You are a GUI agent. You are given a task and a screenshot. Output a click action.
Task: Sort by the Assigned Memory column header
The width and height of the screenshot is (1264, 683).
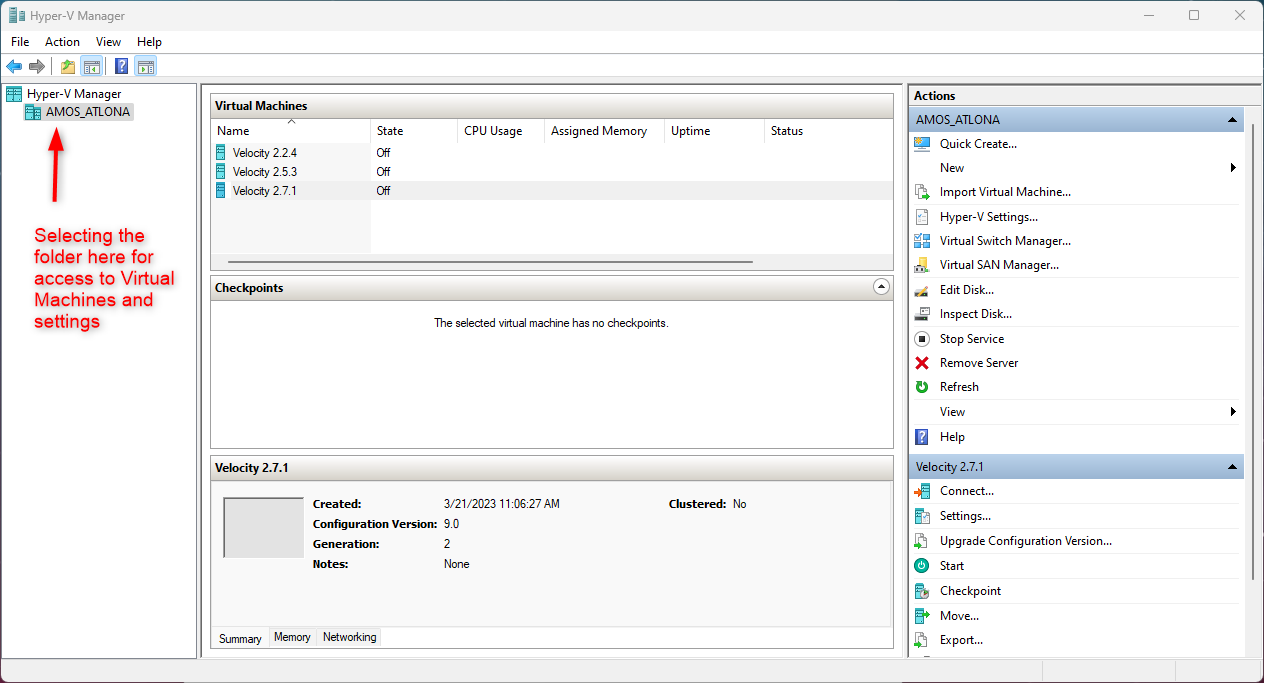pyautogui.click(x=604, y=131)
